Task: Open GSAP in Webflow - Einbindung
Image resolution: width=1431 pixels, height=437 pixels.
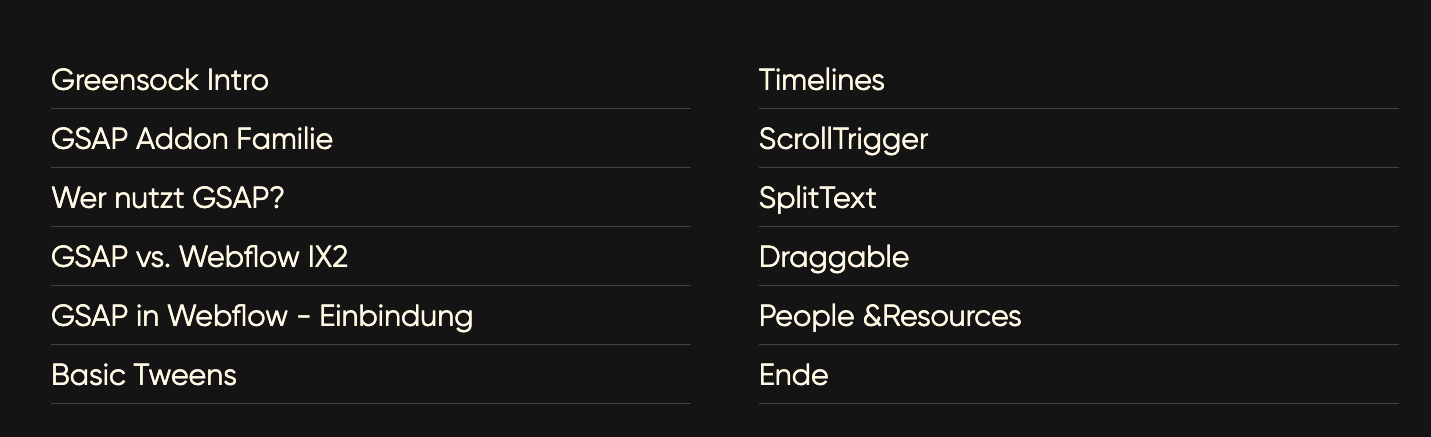Action: (x=370, y=316)
